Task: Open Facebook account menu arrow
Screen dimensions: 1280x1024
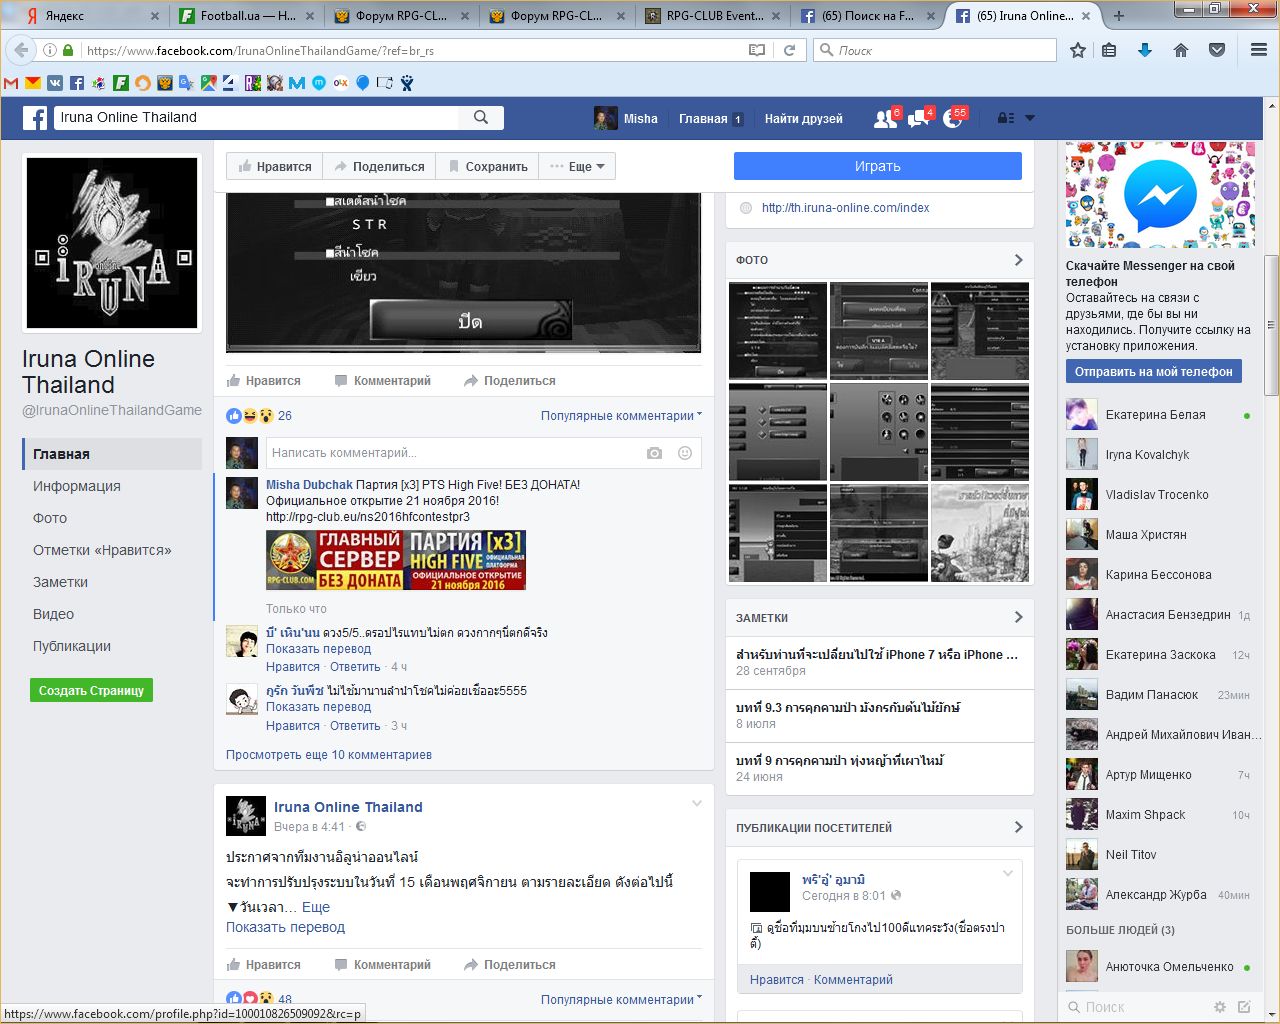Action: (x=1030, y=118)
